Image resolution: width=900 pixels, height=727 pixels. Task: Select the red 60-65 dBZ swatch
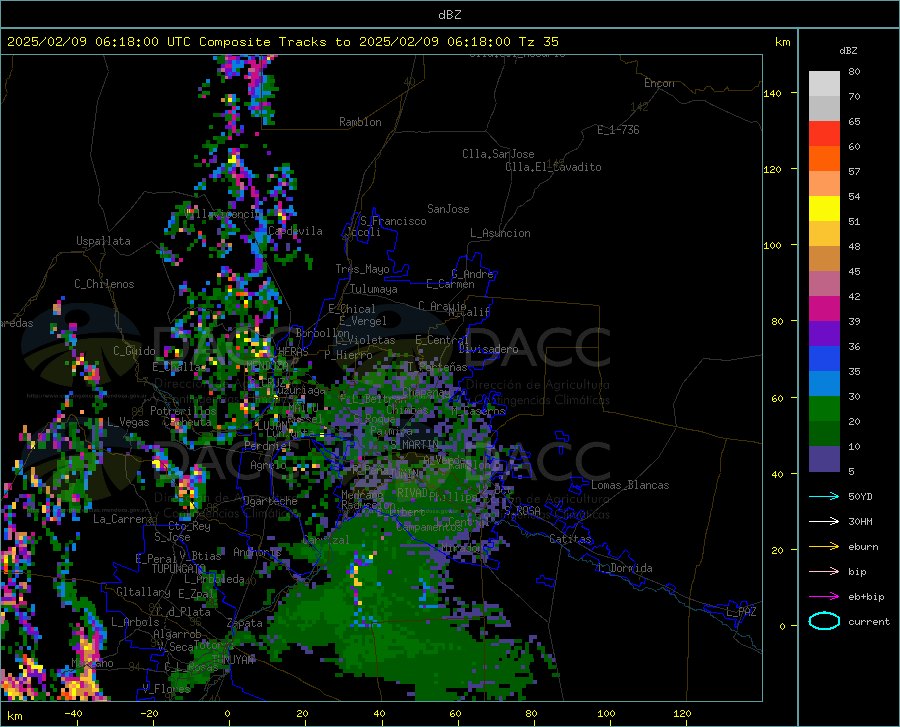[x=824, y=134]
